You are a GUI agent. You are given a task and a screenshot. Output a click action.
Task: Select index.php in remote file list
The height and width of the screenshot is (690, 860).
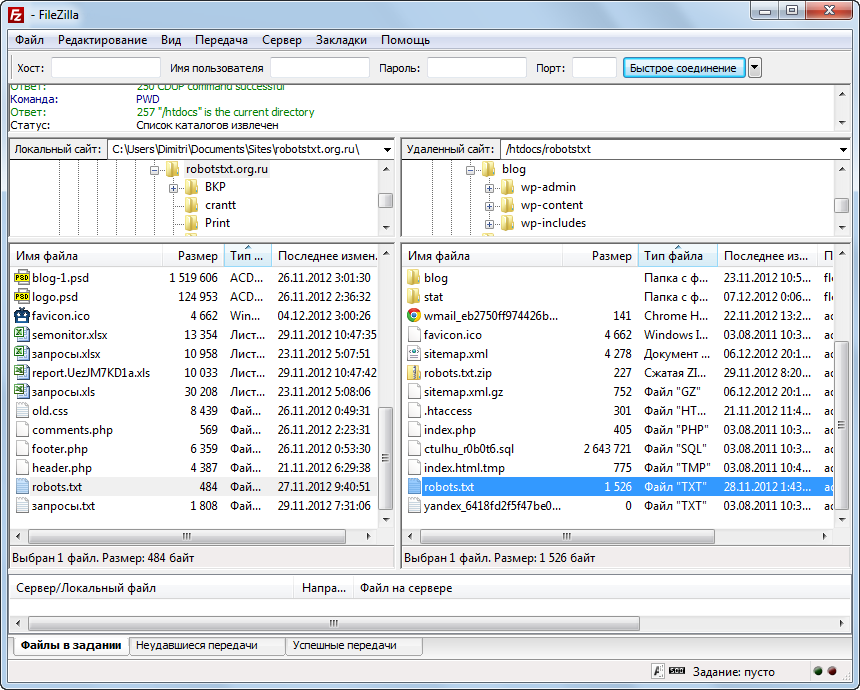[x=620, y=429]
